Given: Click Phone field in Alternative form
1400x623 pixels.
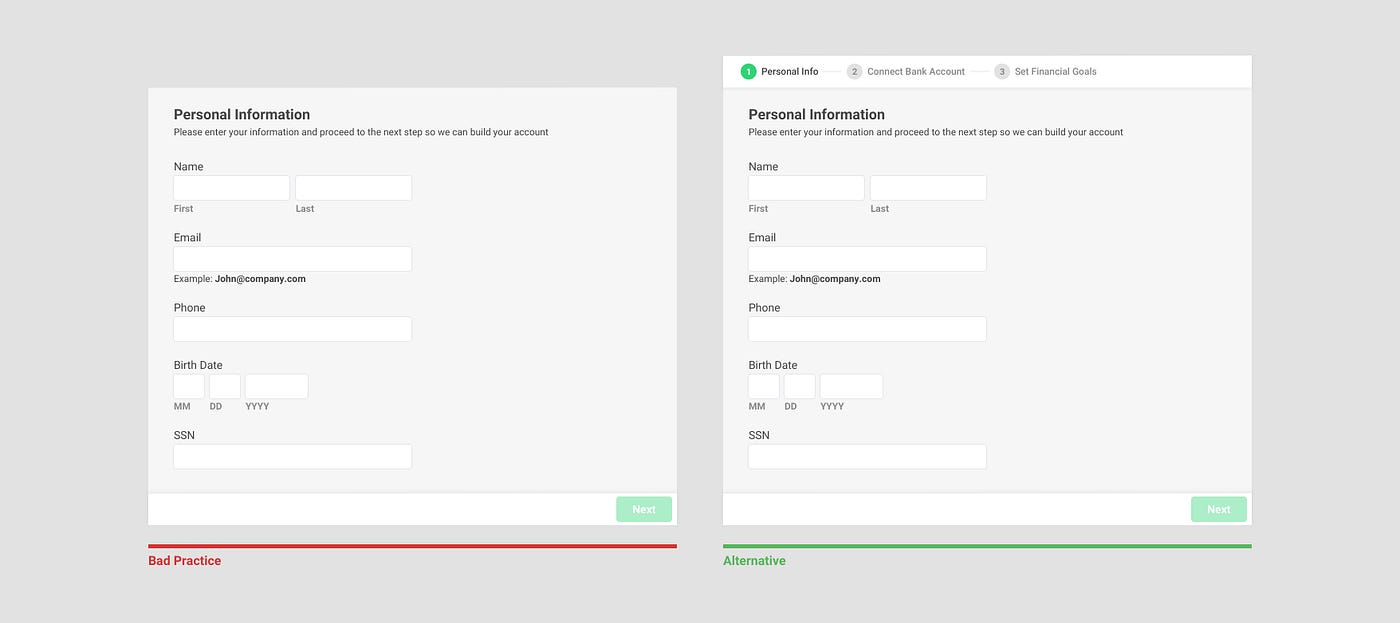Looking at the screenshot, I should (x=867, y=329).
